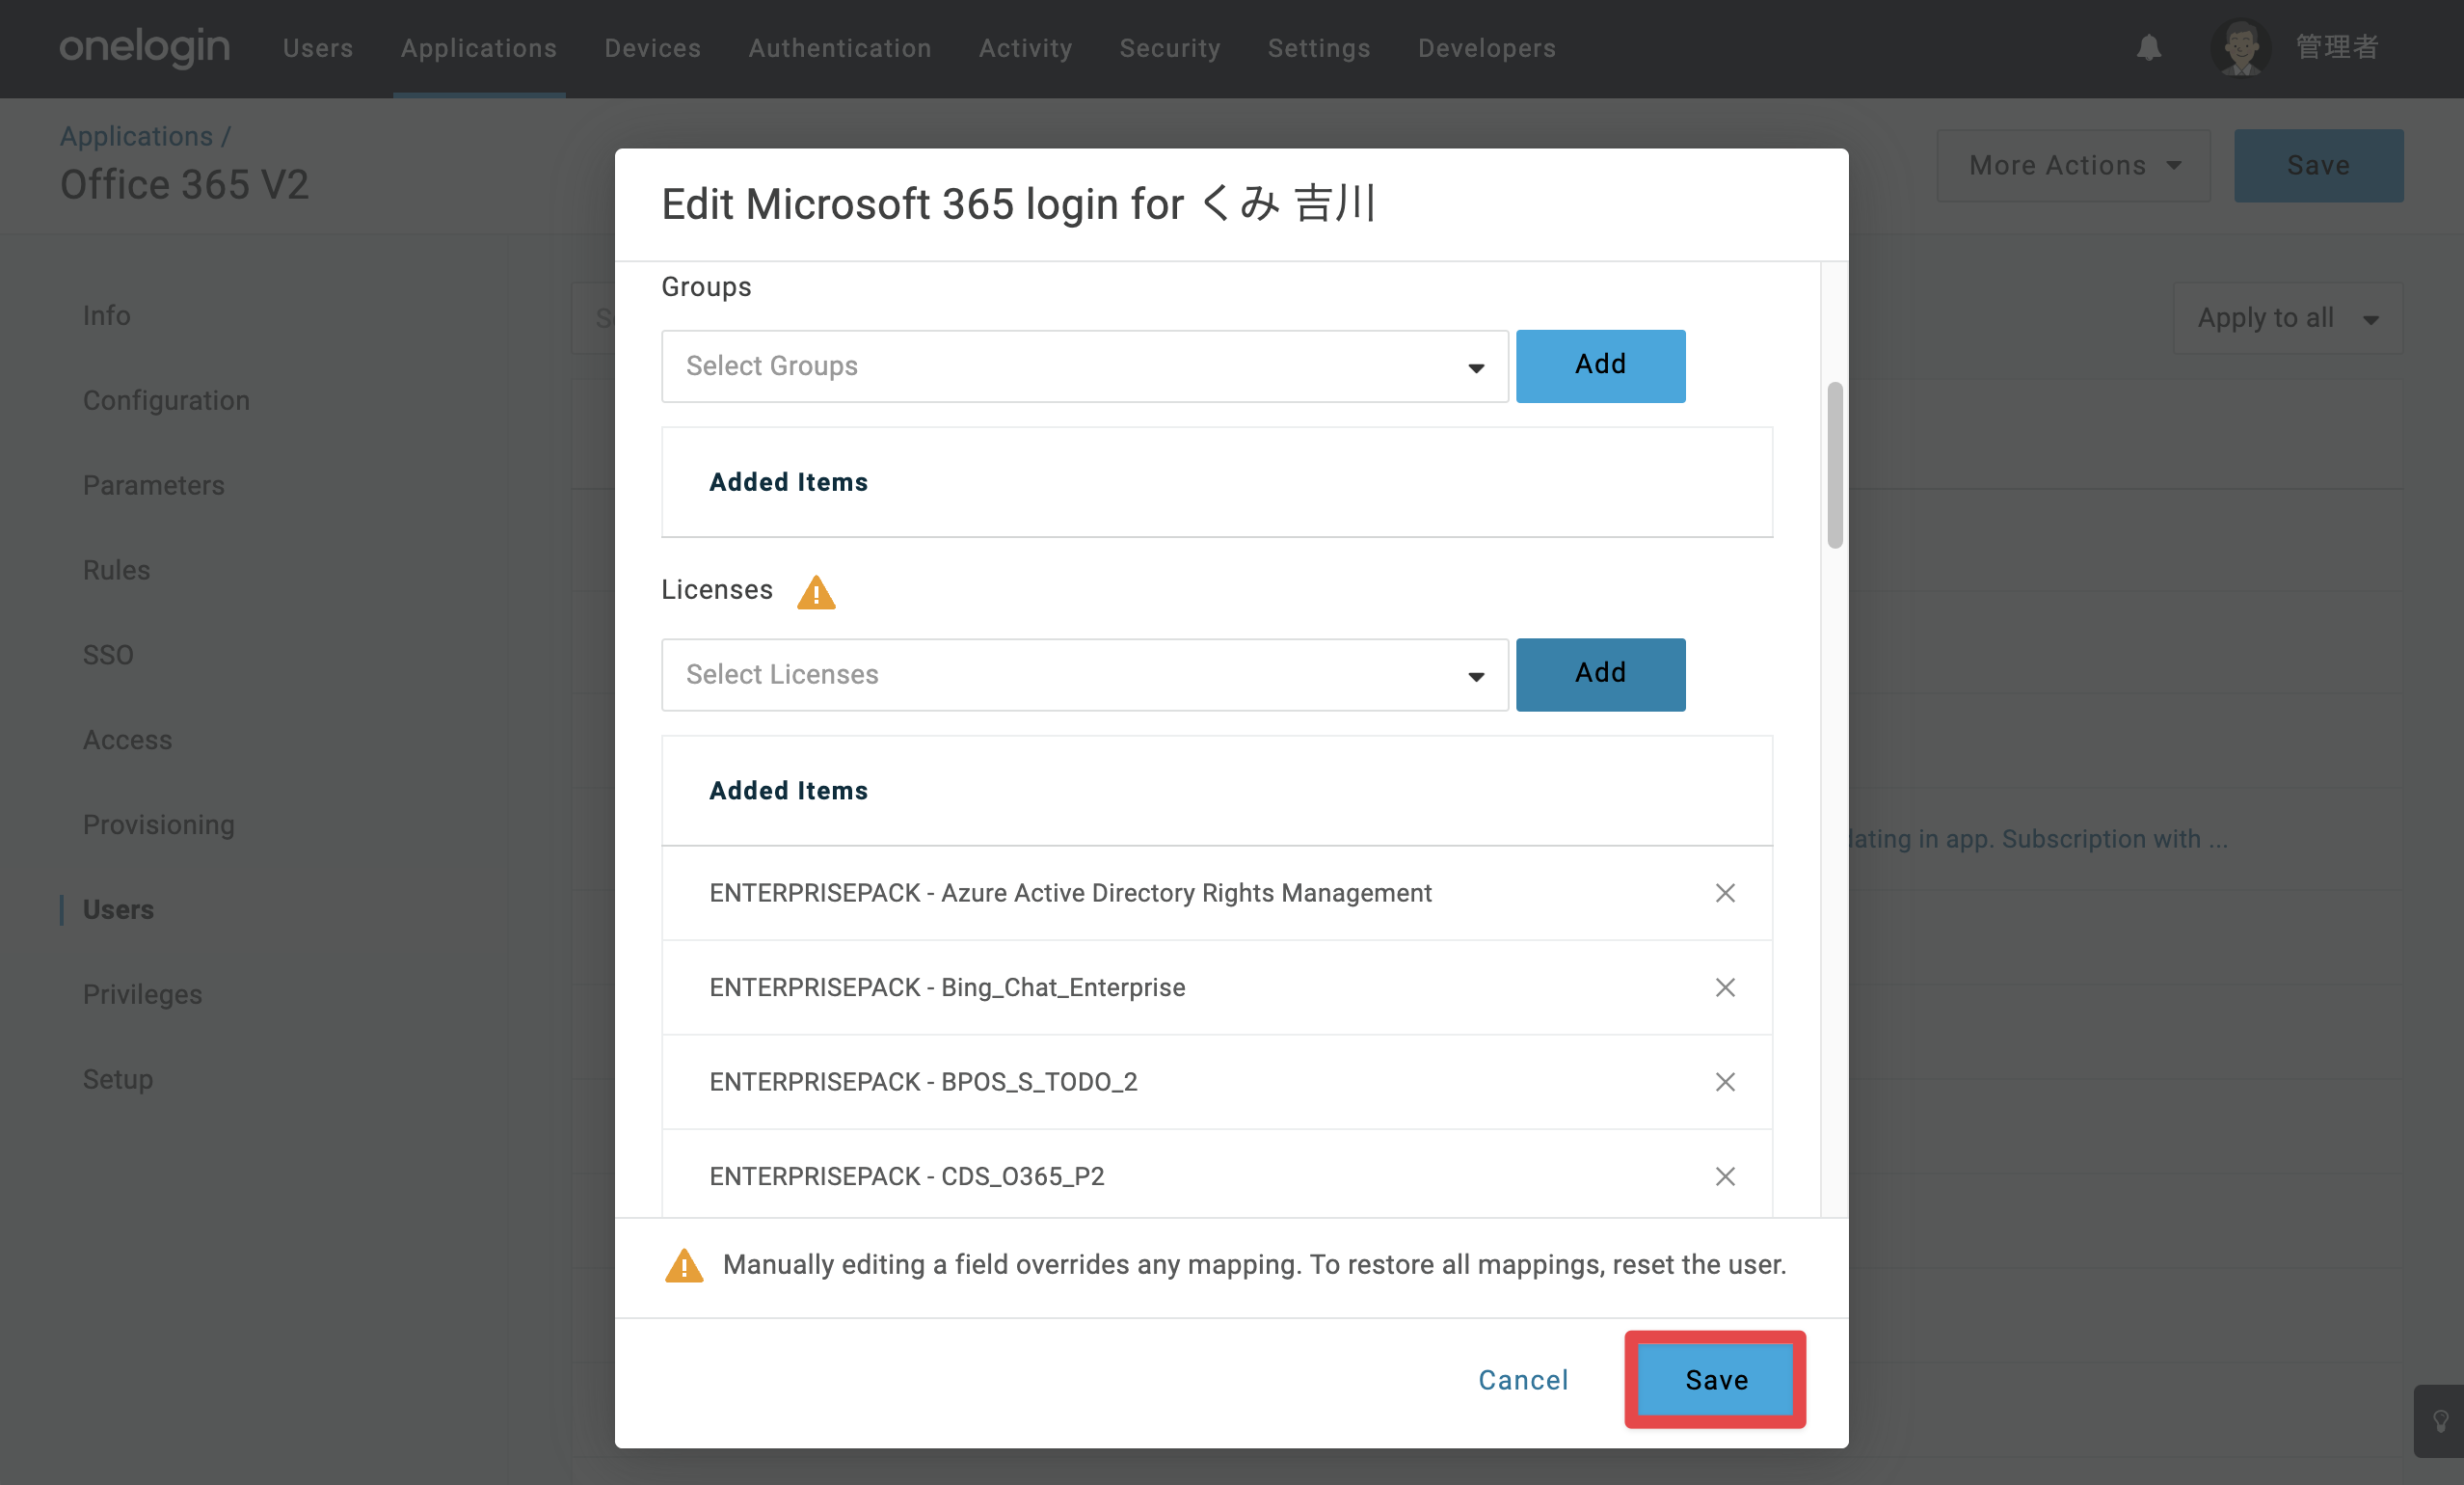
Task: Open the Info tab in sidebar
Action: 106,316
